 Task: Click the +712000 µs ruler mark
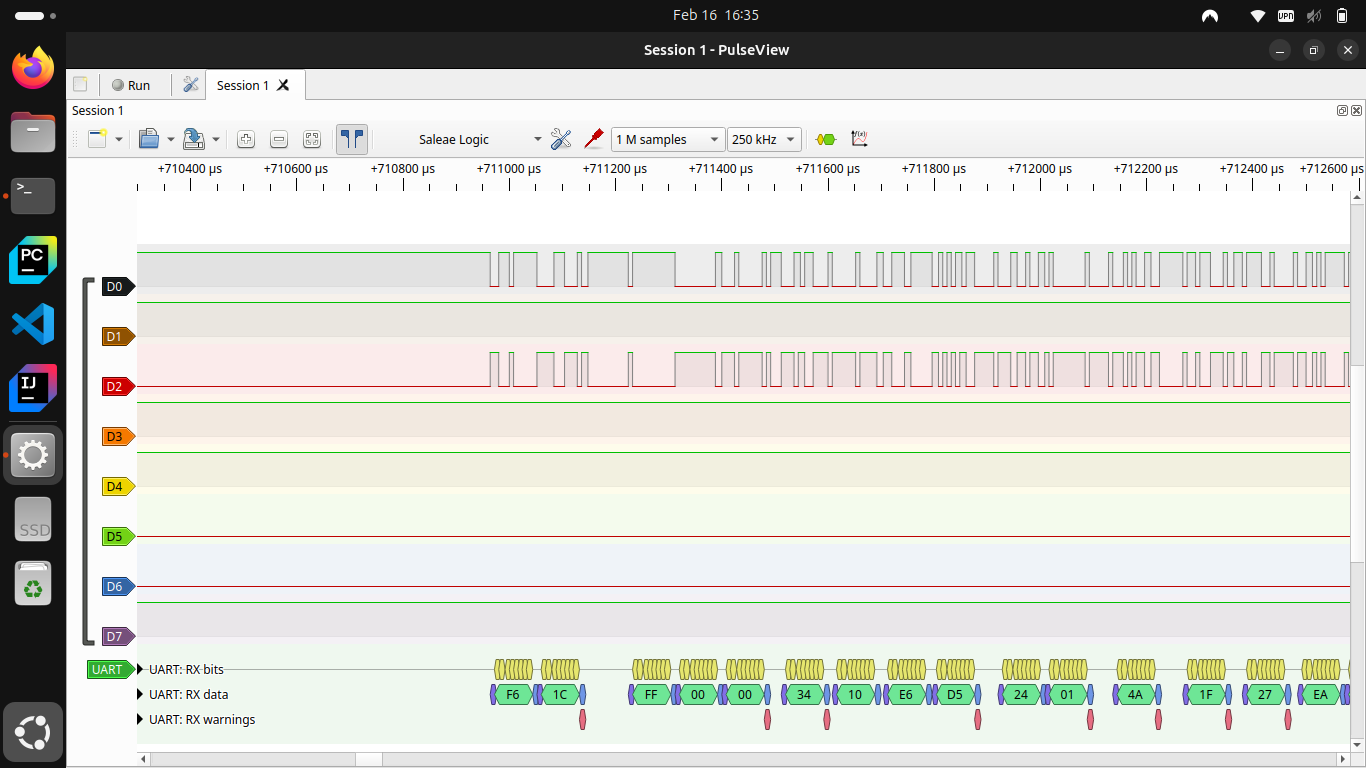click(x=1039, y=169)
